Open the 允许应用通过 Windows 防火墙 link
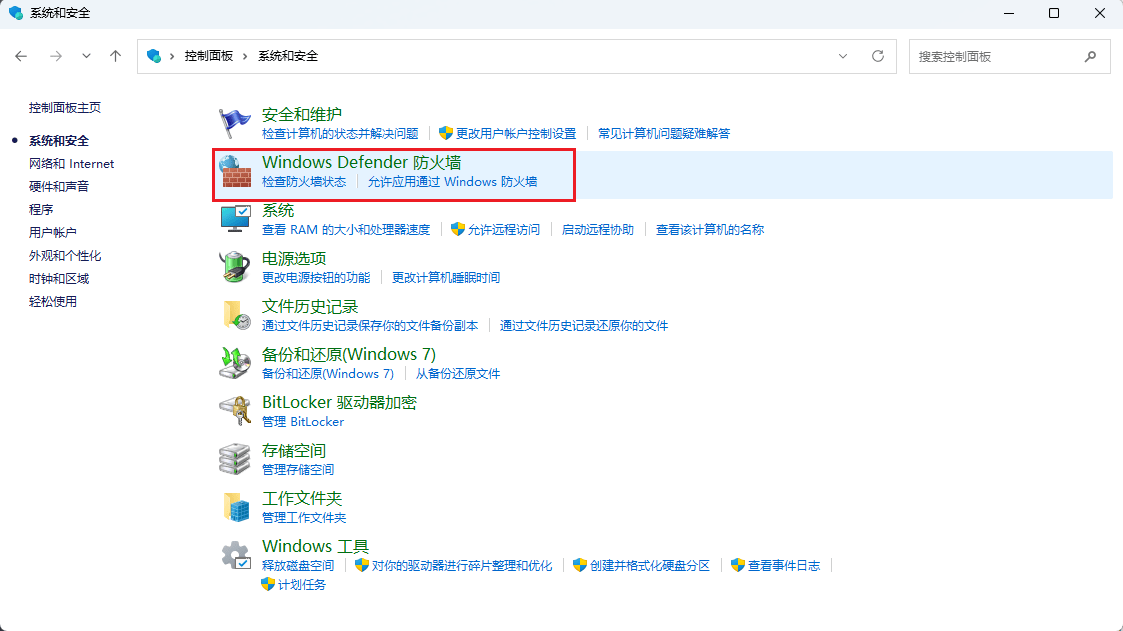Image resolution: width=1123 pixels, height=631 pixels. [452, 182]
